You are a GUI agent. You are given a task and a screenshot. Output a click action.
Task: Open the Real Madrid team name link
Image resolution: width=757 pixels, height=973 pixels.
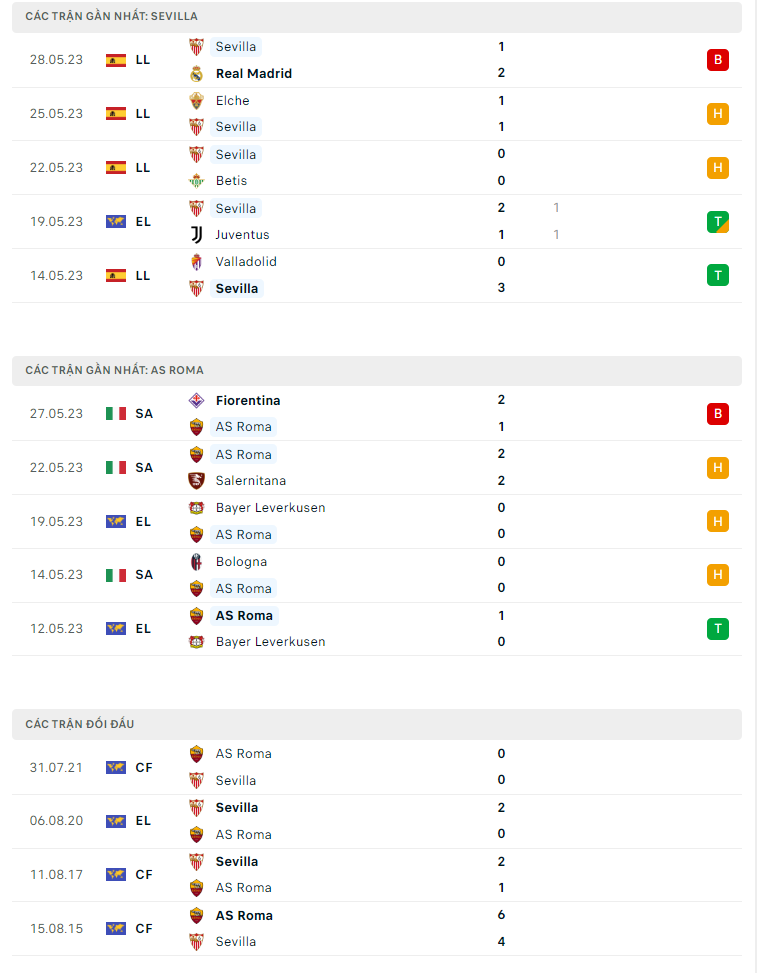254,73
